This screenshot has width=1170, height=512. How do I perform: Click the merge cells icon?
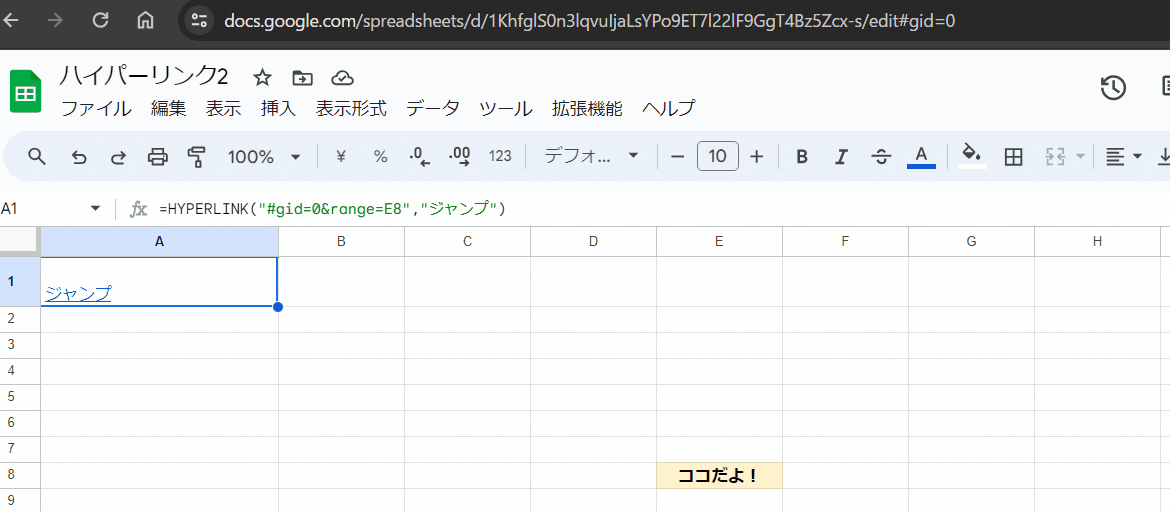(1054, 157)
